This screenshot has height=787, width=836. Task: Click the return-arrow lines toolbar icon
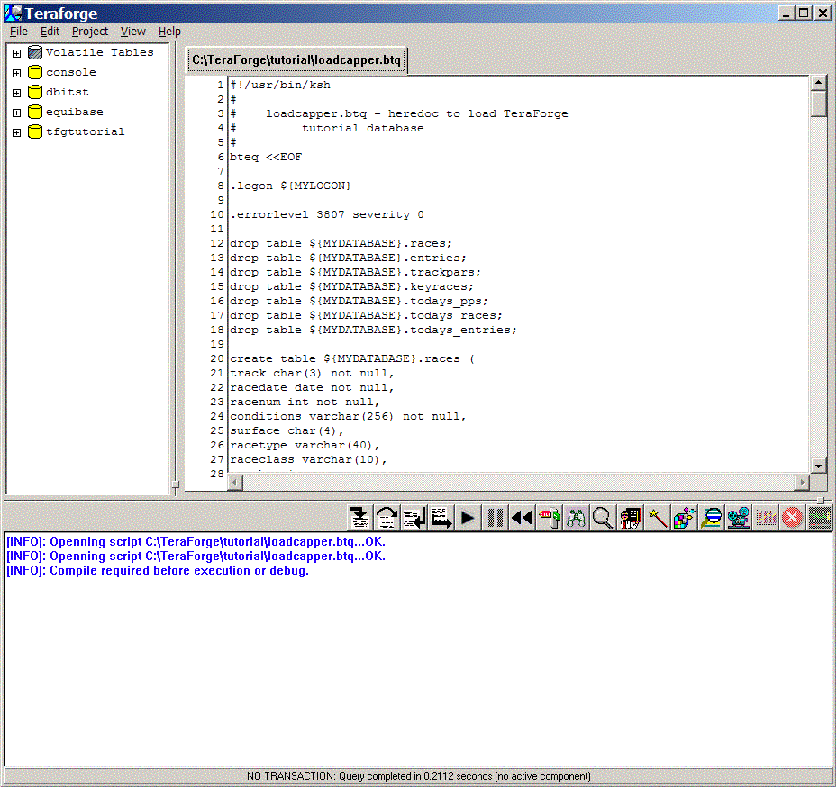(414, 517)
